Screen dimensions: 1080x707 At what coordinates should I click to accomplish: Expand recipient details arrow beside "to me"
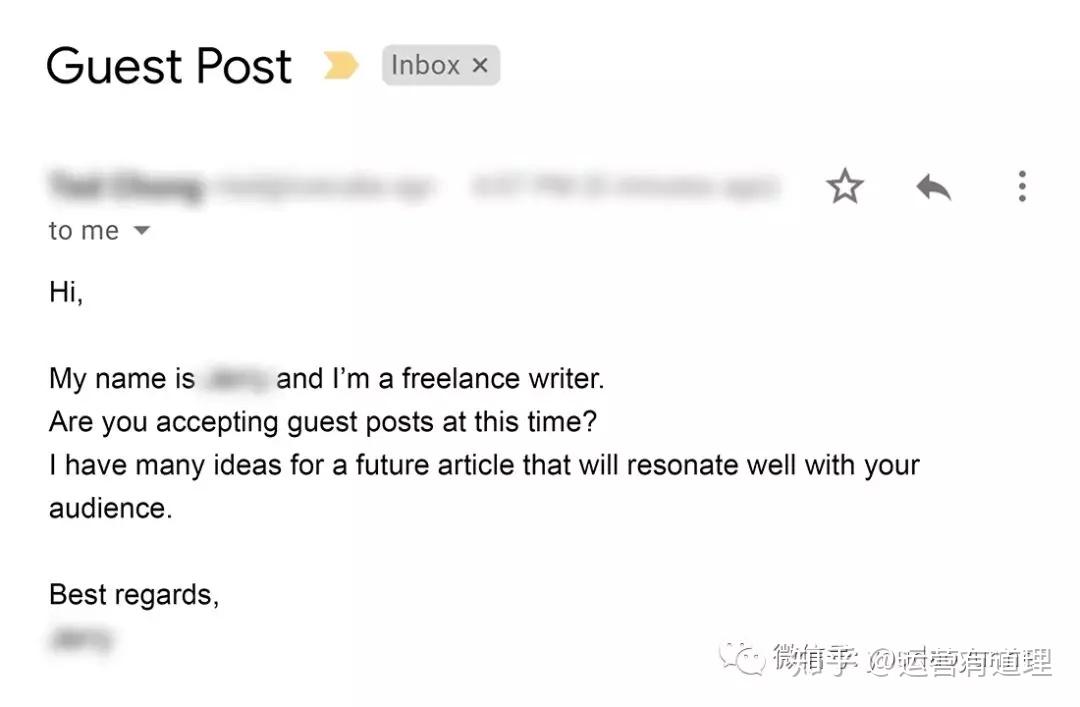(141, 230)
